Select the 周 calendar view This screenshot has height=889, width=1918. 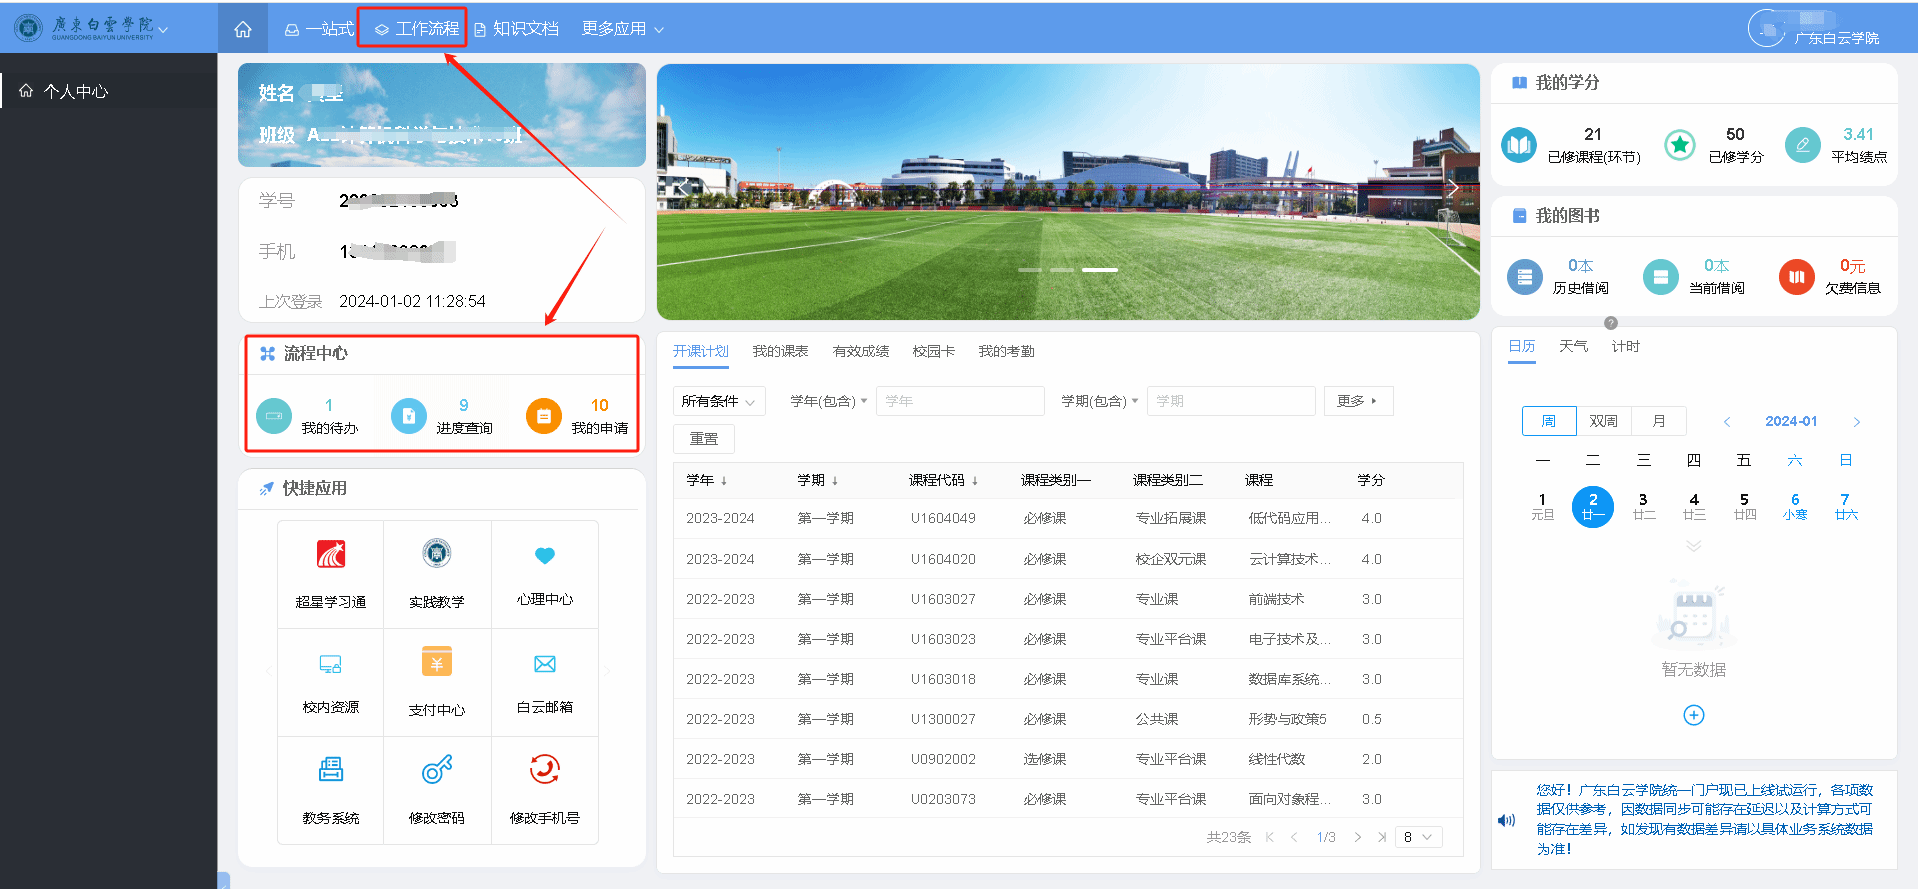(1548, 421)
